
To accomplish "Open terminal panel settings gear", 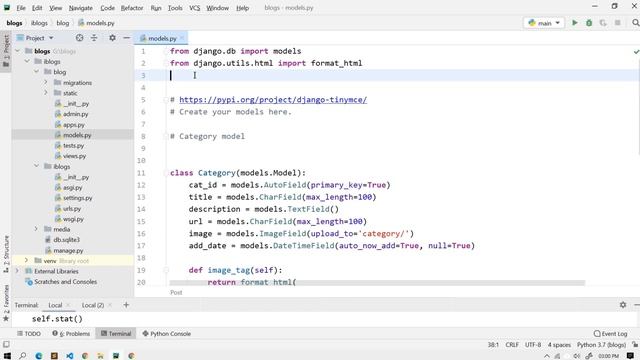I will tap(623, 305).
